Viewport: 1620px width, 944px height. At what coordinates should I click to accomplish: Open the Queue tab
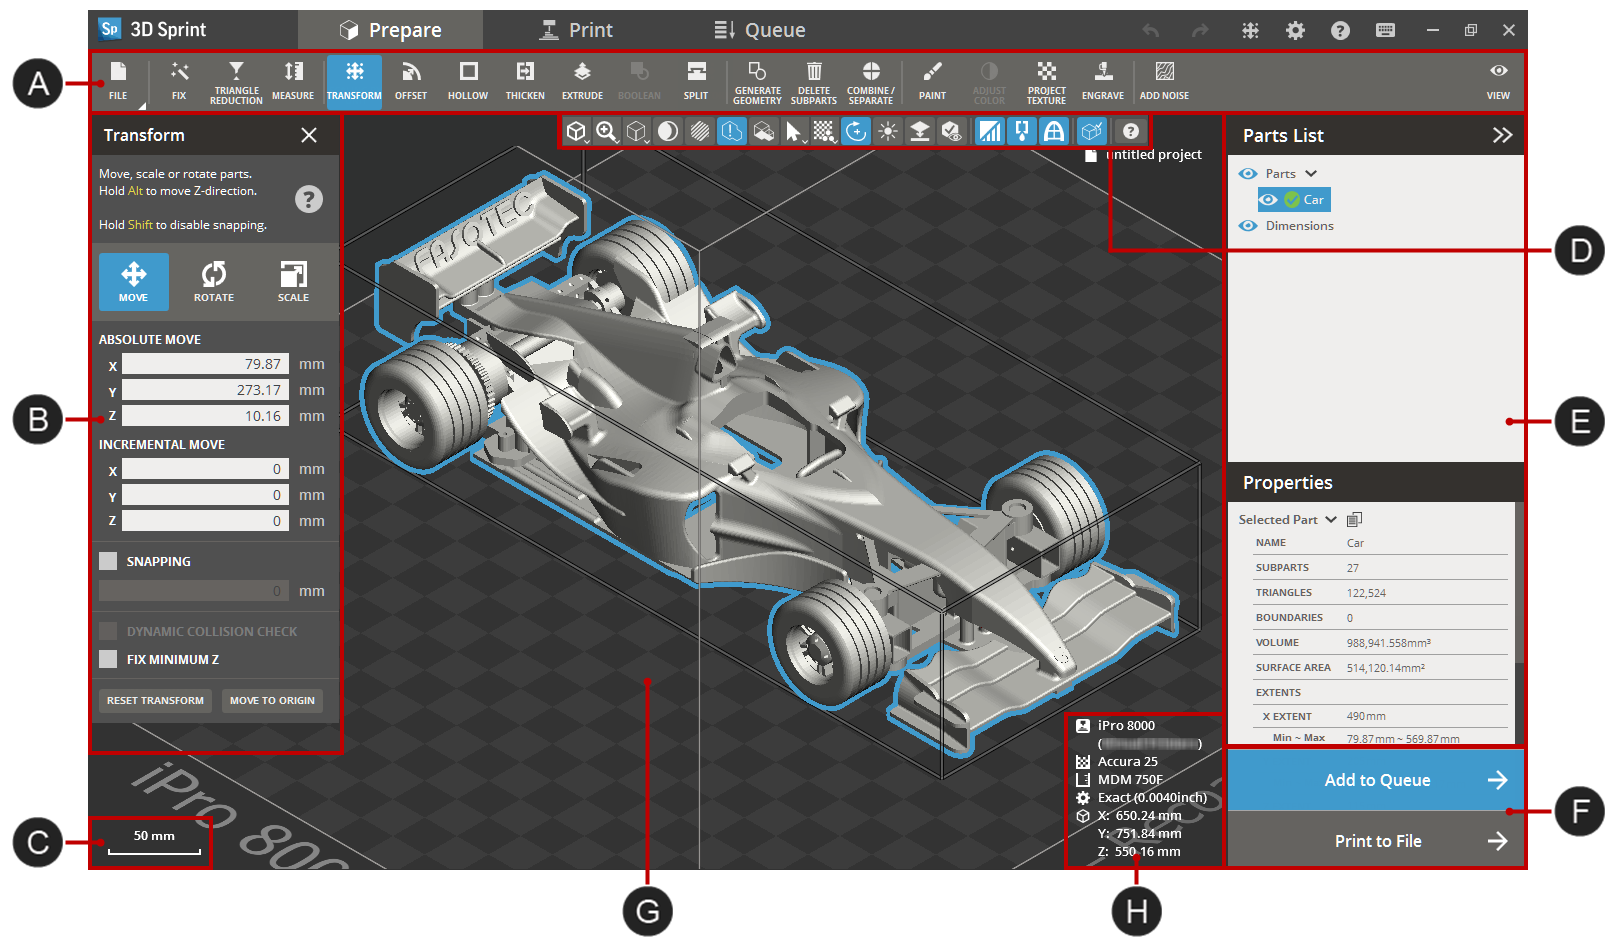[x=759, y=30]
